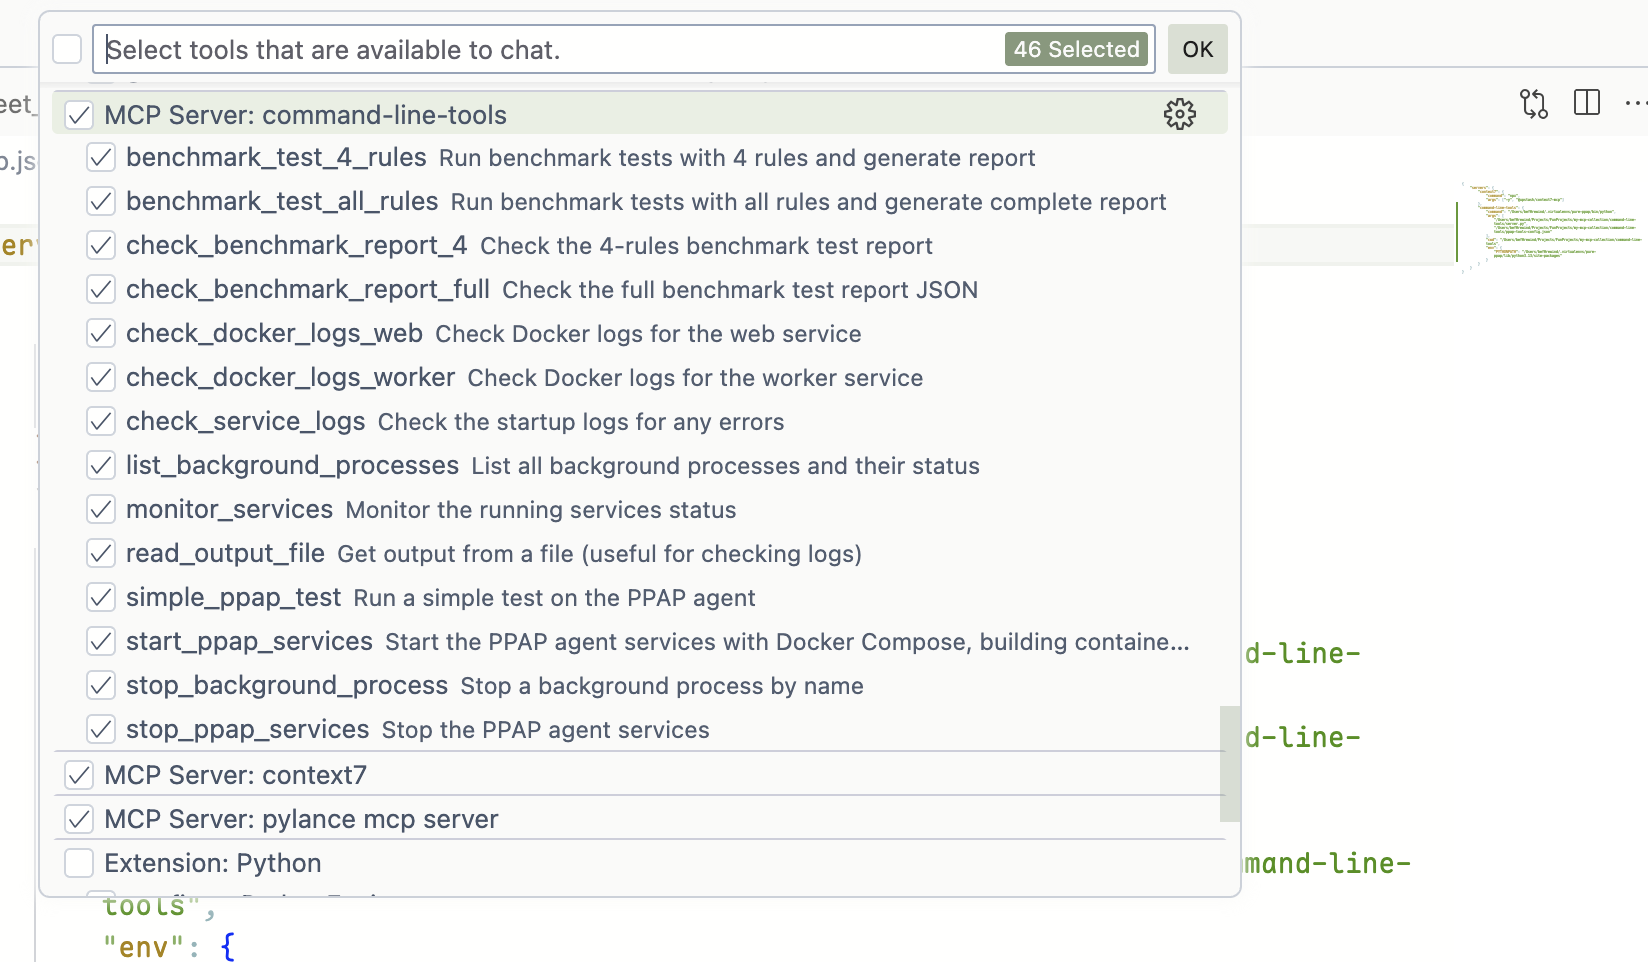Open settings gear for command-line-tools server
Viewport: 1648px width, 962px height.
pyautogui.click(x=1180, y=114)
